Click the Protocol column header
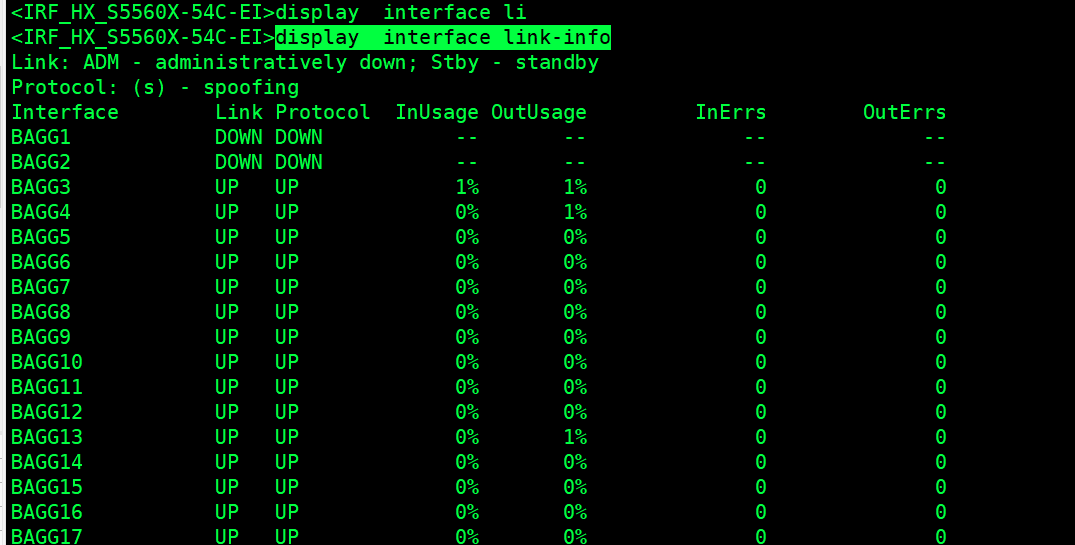 323,112
